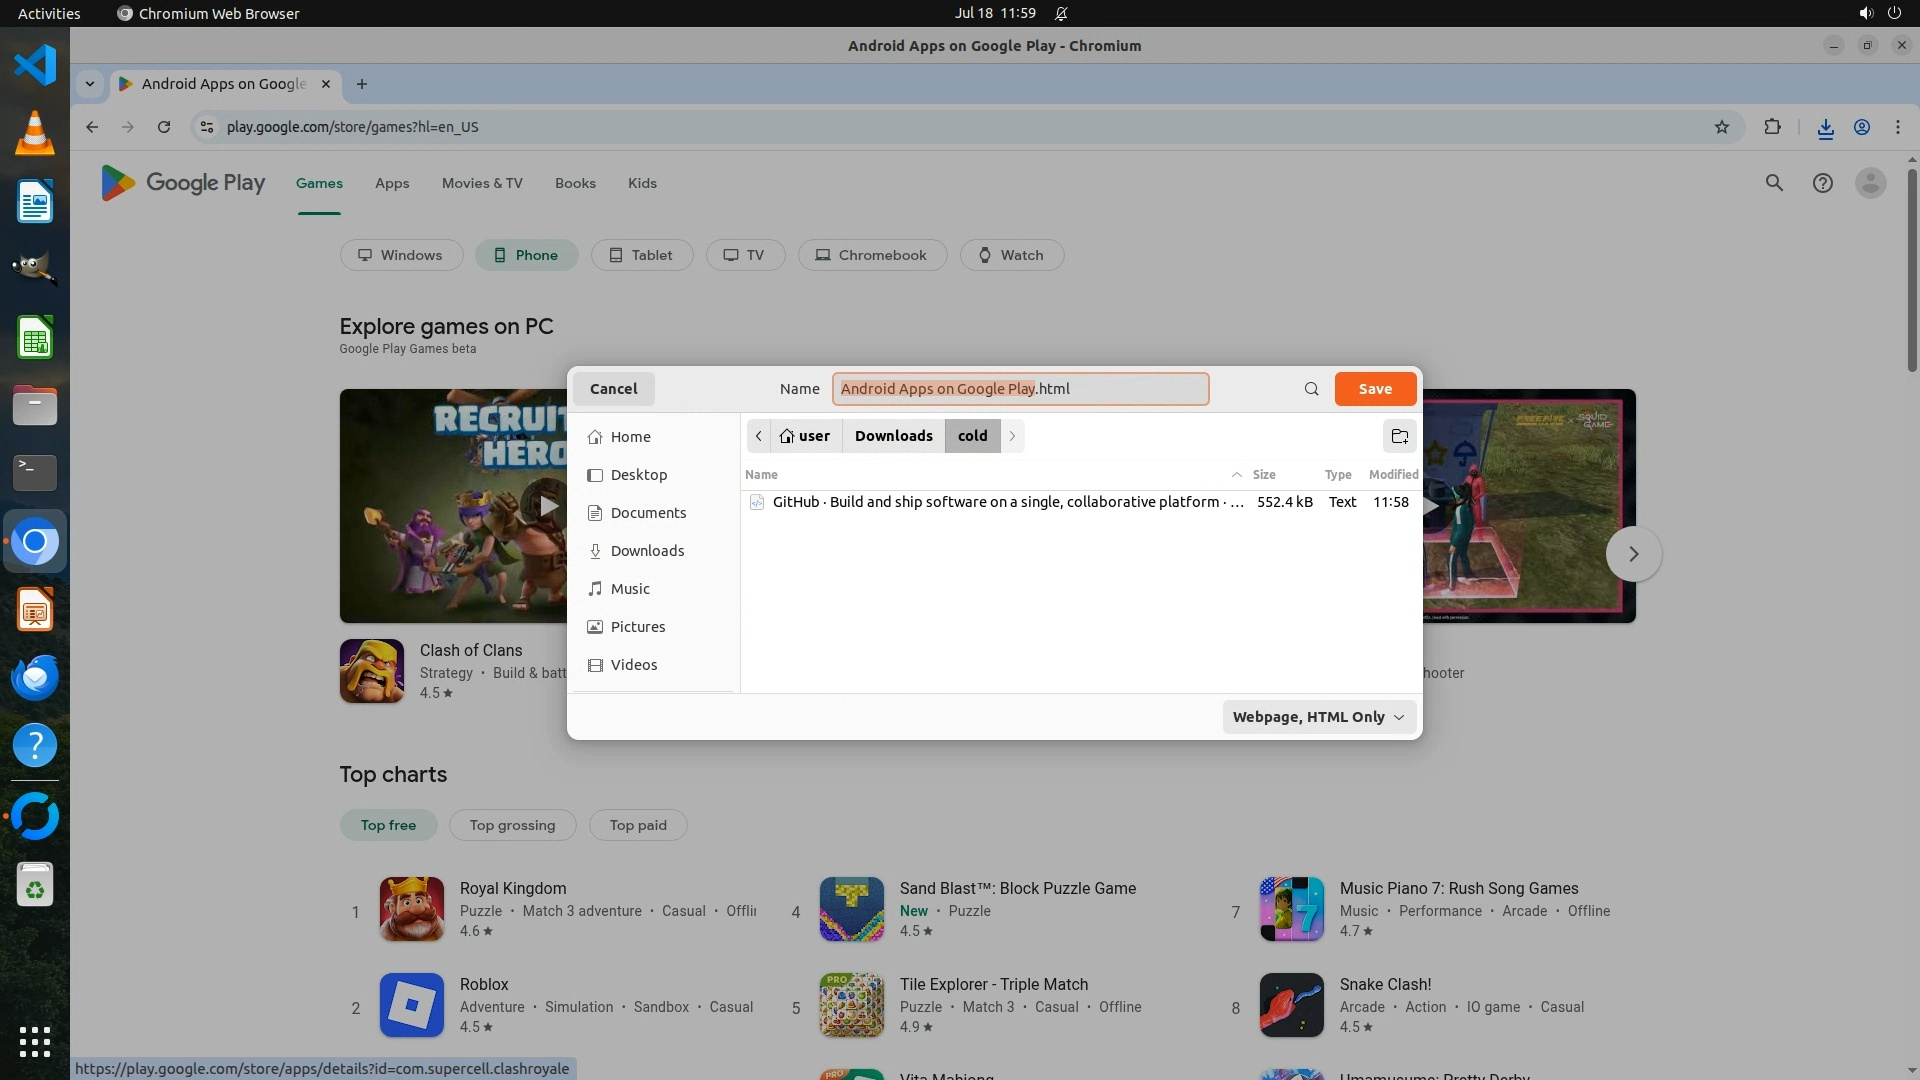1920x1080 pixels.
Task: Select the Top free chart filter
Action: [388, 825]
